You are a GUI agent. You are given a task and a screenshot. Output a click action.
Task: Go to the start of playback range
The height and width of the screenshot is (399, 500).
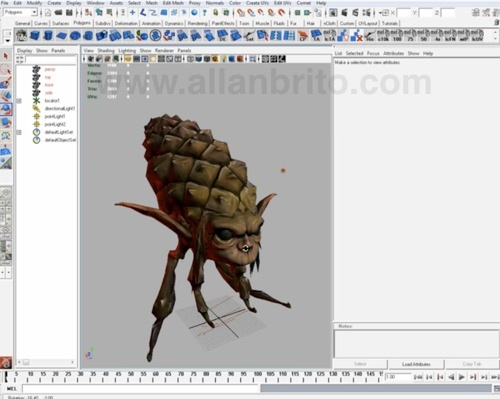click(418, 377)
